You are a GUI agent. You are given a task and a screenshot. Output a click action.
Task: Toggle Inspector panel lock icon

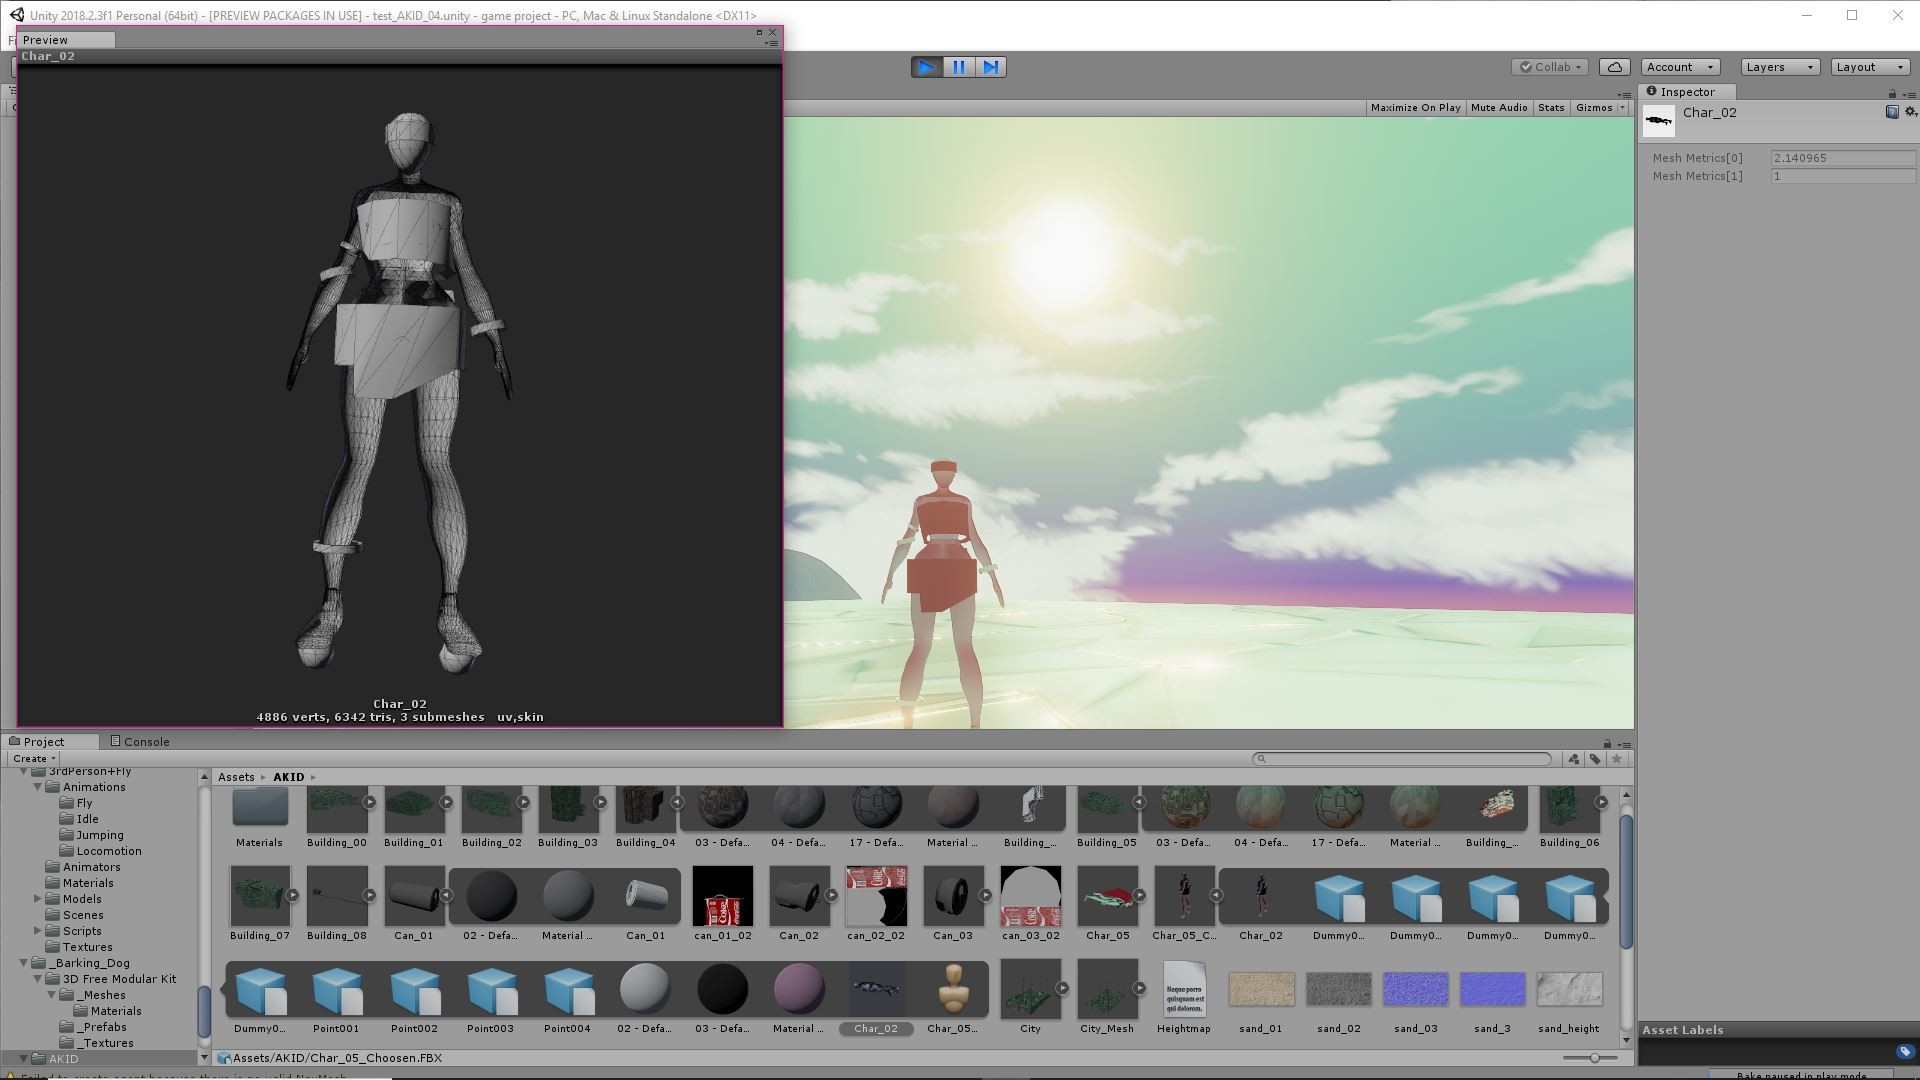click(x=1892, y=93)
